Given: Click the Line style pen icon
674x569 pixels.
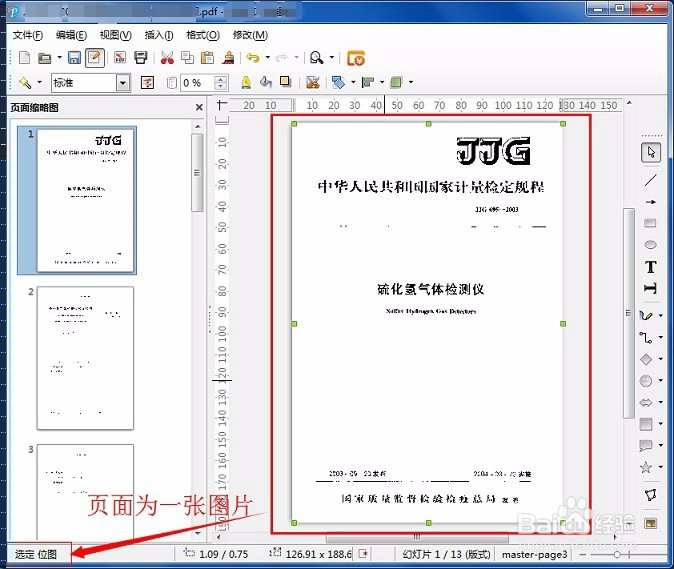Looking at the screenshot, I should pyautogui.click(x=246, y=82).
